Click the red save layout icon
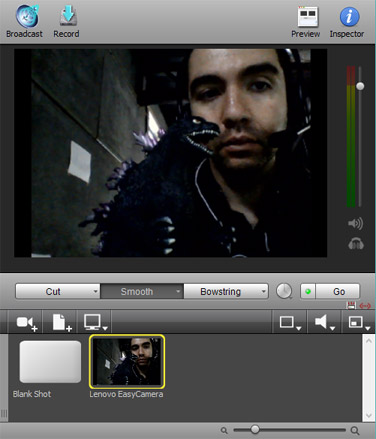 [x=351, y=305]
